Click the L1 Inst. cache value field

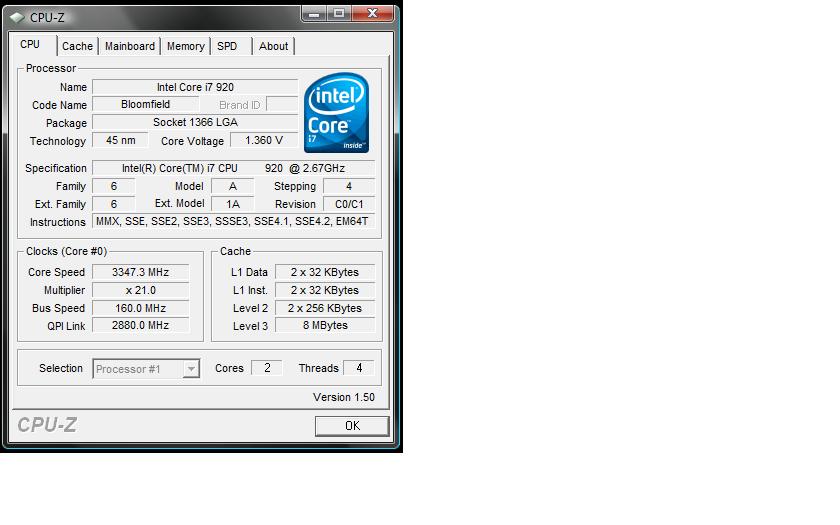[x=325, y=290]
